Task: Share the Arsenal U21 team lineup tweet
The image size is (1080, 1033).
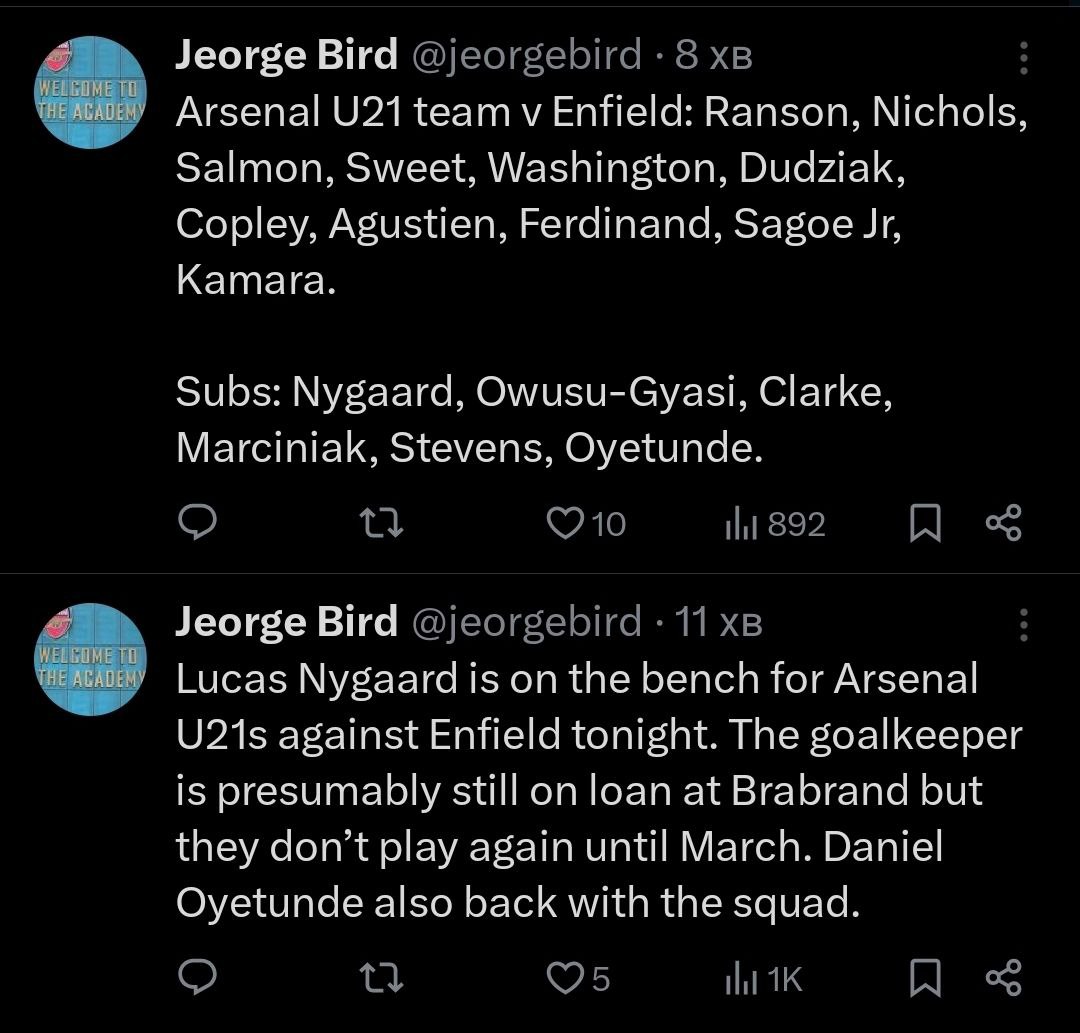Action: (1003, 523)
